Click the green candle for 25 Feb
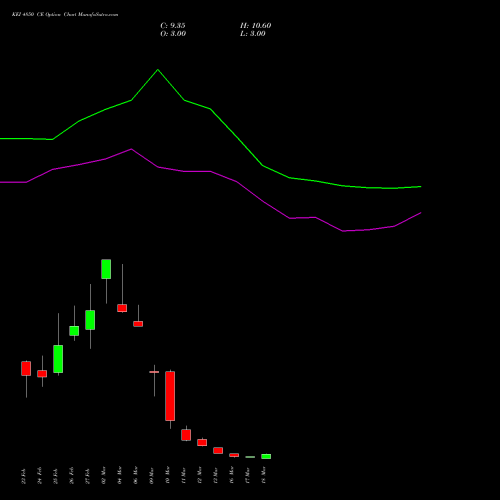Screen dimensions: 500x500 pyautogui.click(x=58, y=359)
